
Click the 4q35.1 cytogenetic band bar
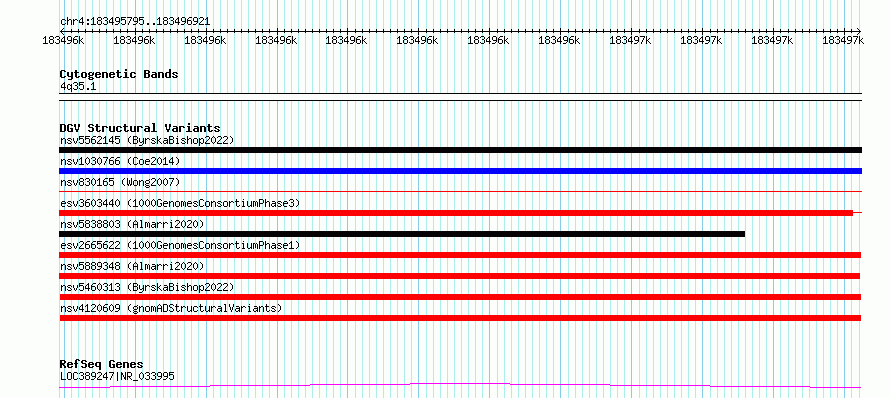pos(460,97)
